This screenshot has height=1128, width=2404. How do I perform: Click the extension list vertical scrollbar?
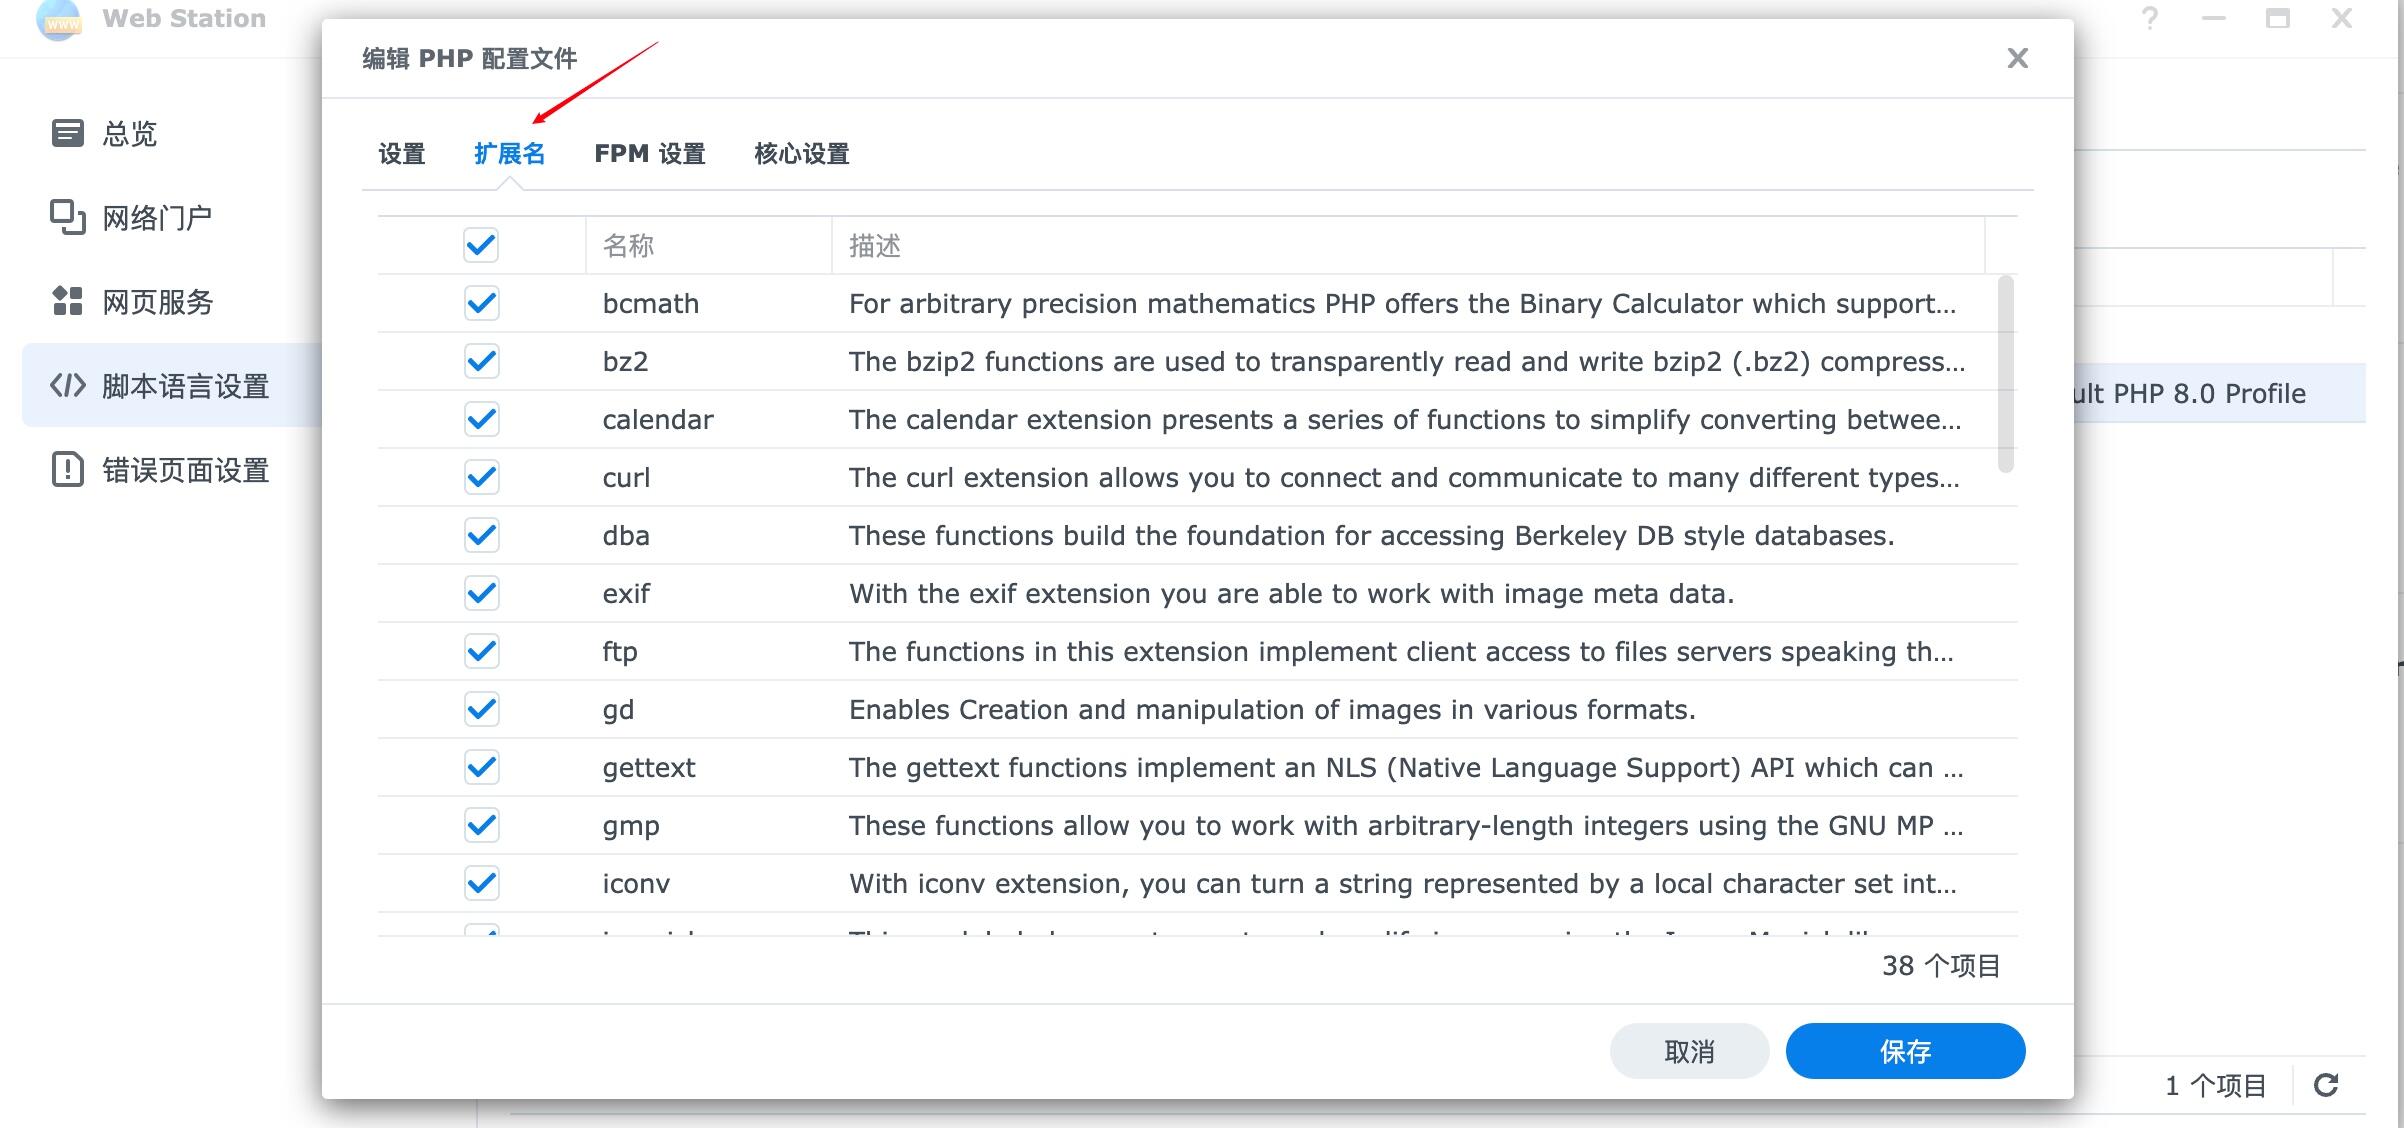2005,374
